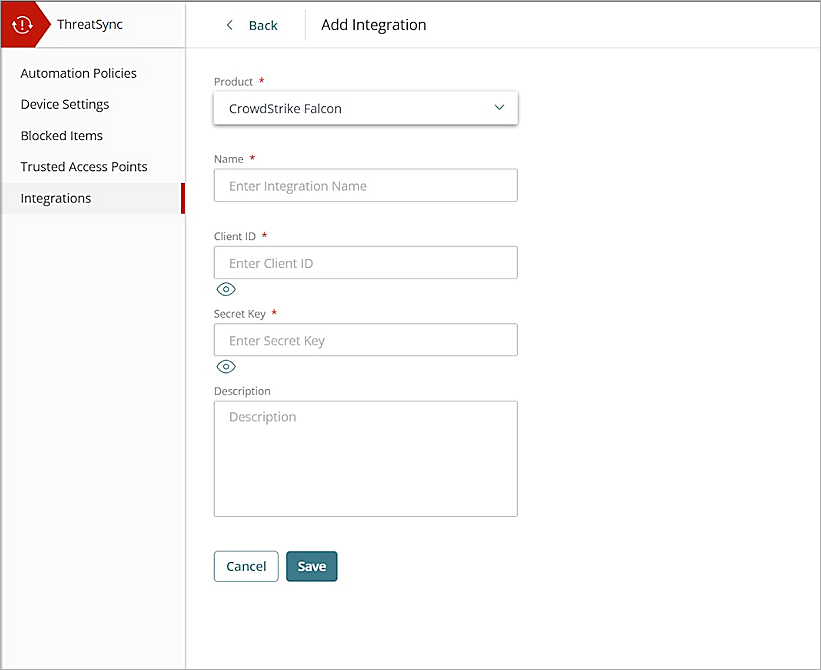Save the new integration
Screen dimensions: 821x670
(312, 566)
